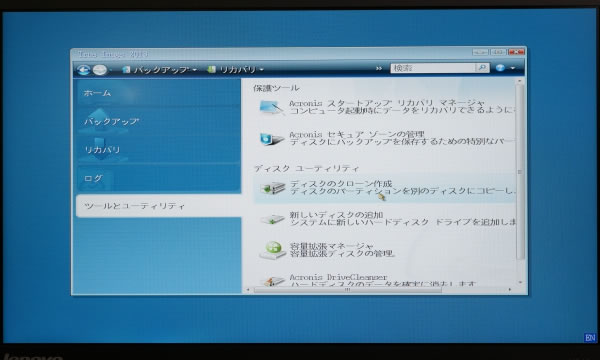Click the disk clone creation icon
This screenshot has width=600, height=360.
273,188
